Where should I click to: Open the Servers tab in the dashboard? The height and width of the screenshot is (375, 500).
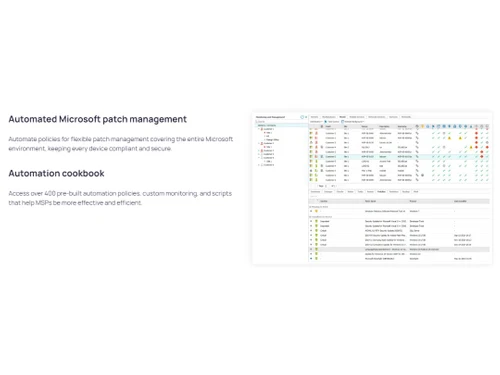point(314,117)
